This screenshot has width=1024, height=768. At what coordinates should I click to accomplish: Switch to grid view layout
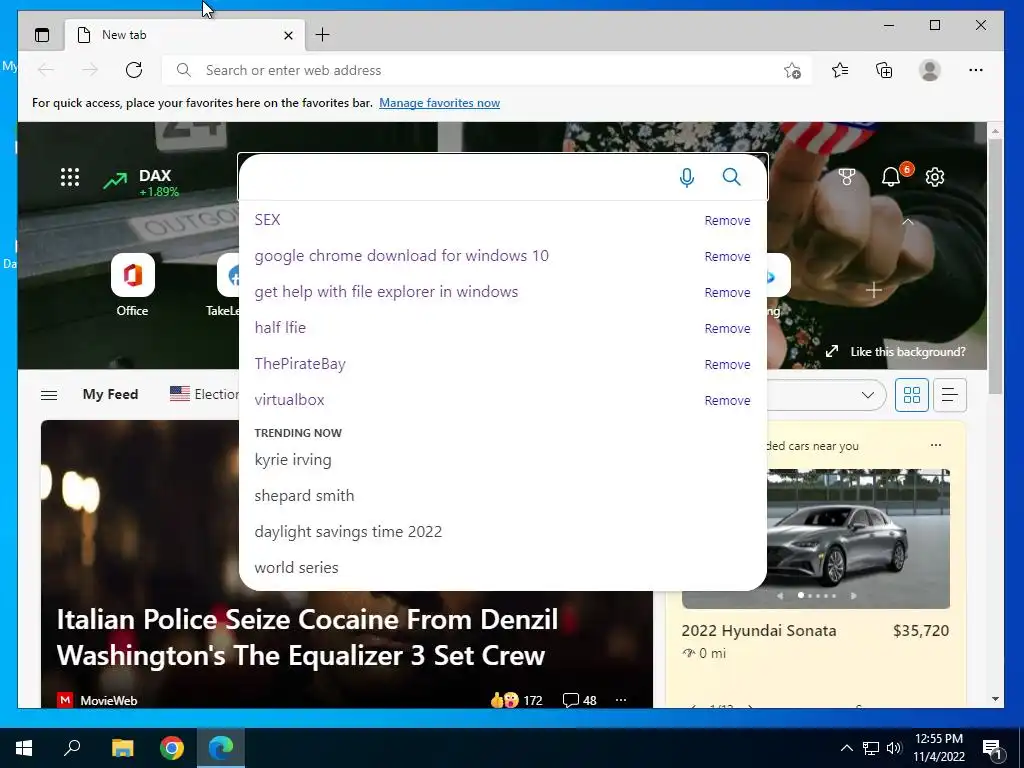pyautogui.click(x=912, y=394)
